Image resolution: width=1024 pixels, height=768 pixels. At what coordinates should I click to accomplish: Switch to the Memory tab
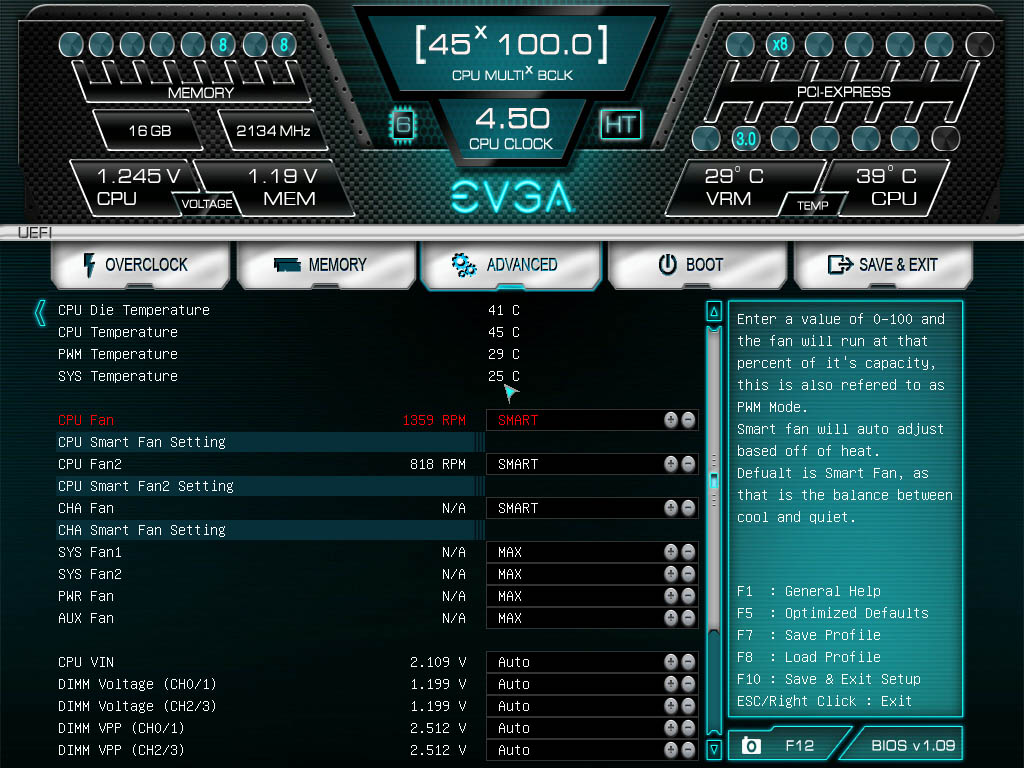click(327, 264)
